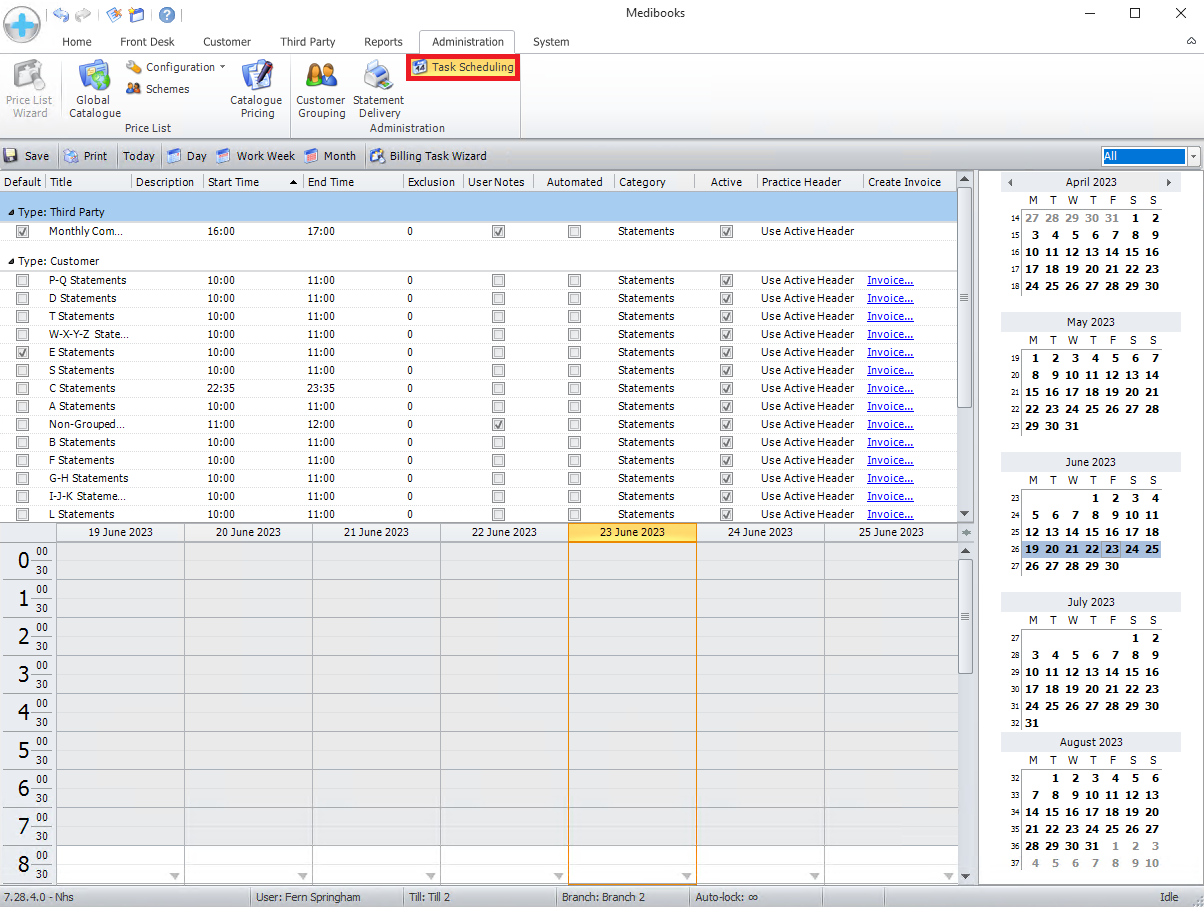Collapse the Type: Customer group

[x=11, y=262]
